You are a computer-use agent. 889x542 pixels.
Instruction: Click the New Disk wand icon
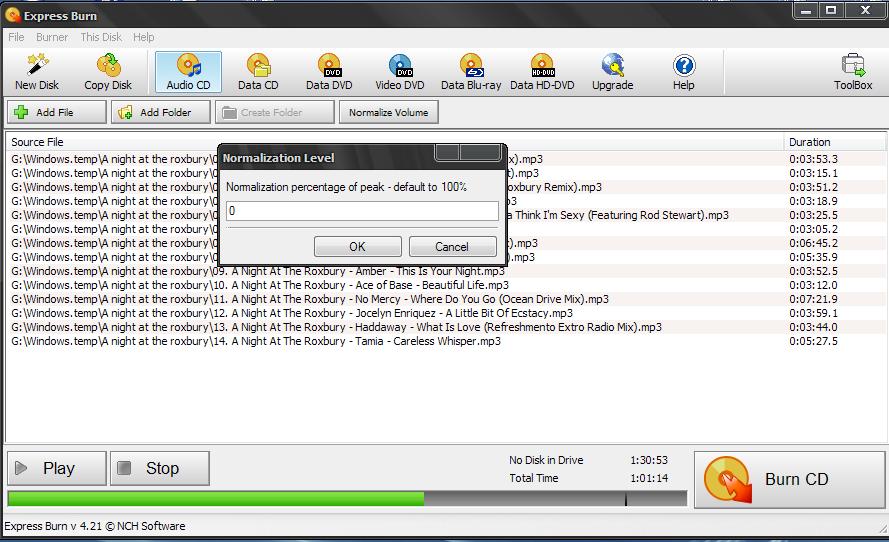pyautogui.click(x=37, y=65)
